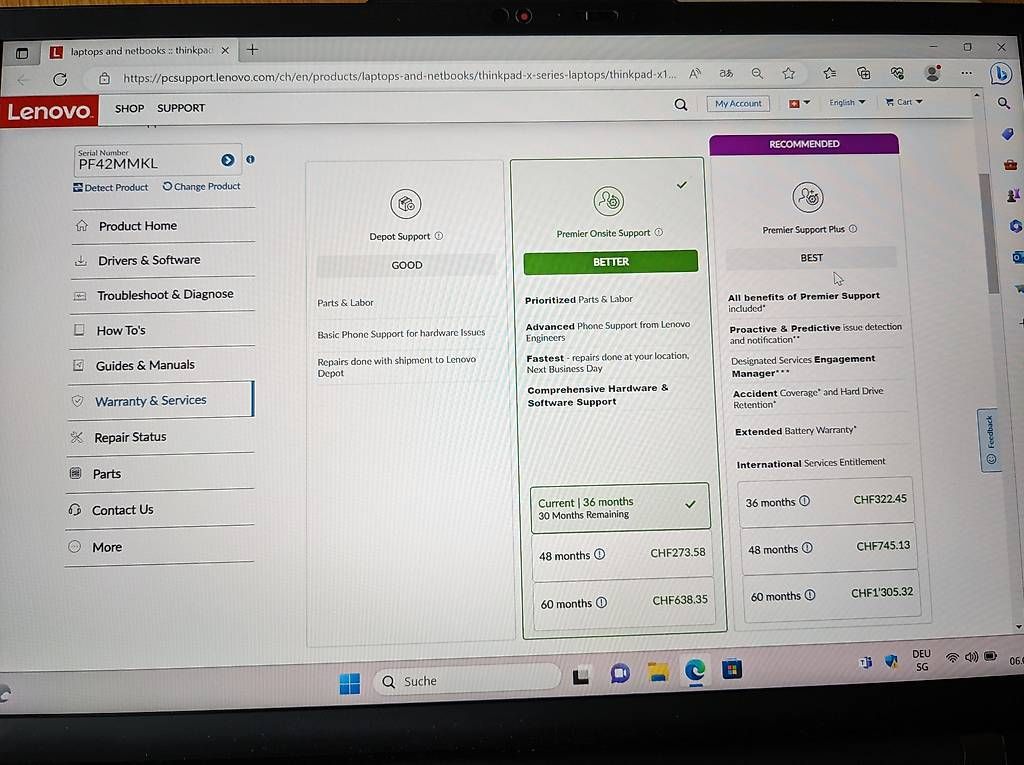Screen dimensions: 1024x765
Task: Select Premier Plus 48 months CHF745.13
Action: [828, 547]
